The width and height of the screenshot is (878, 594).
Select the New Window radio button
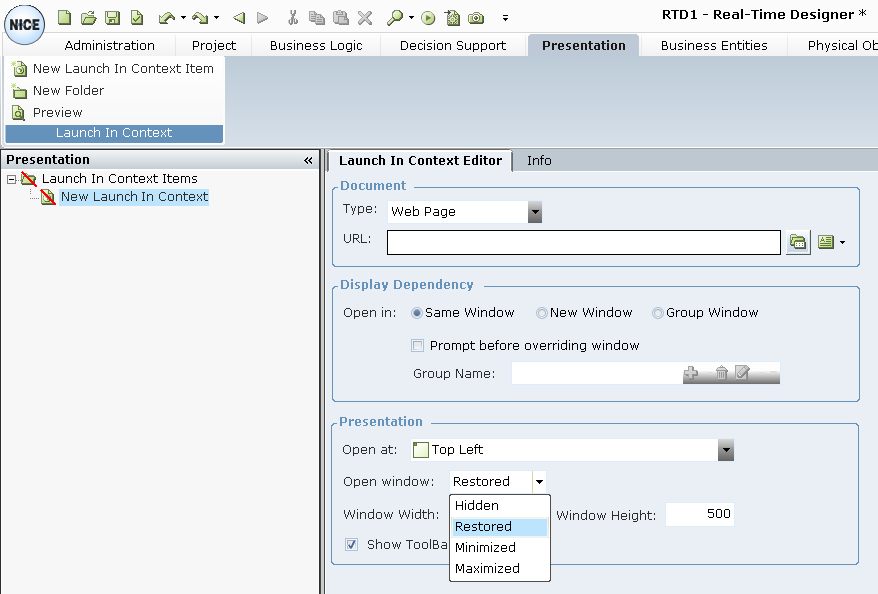click(542, 313)
